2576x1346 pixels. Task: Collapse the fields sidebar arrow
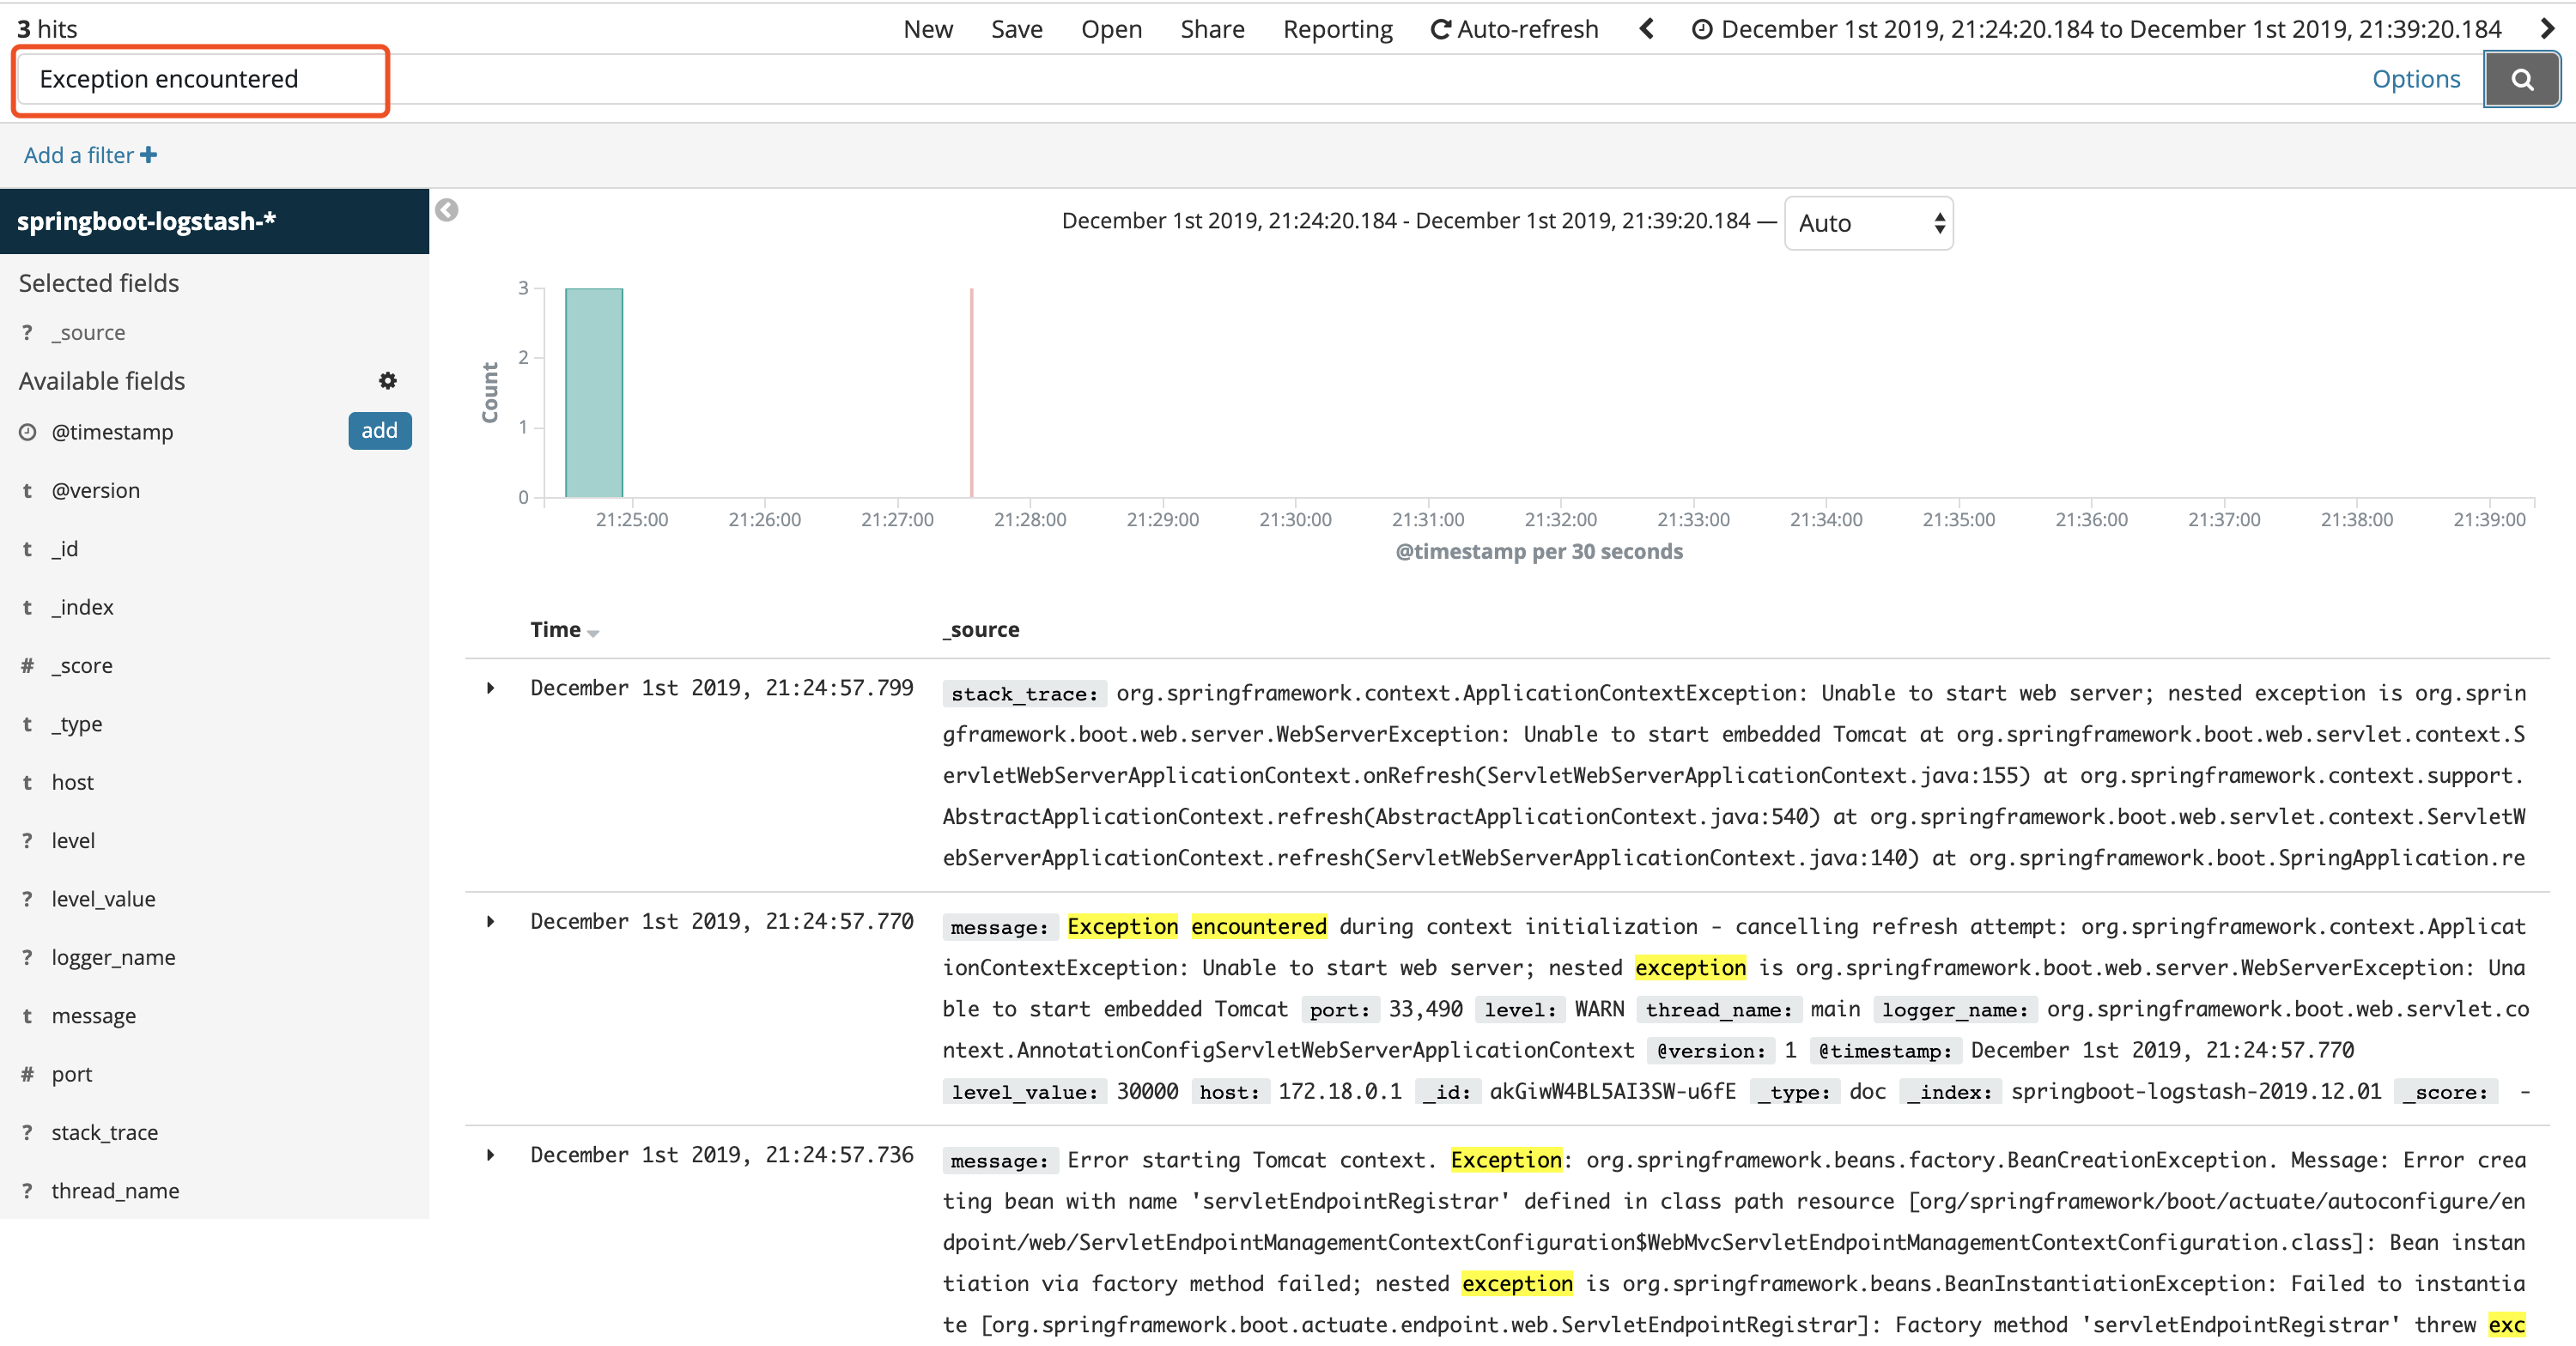[x=447, y=210]
